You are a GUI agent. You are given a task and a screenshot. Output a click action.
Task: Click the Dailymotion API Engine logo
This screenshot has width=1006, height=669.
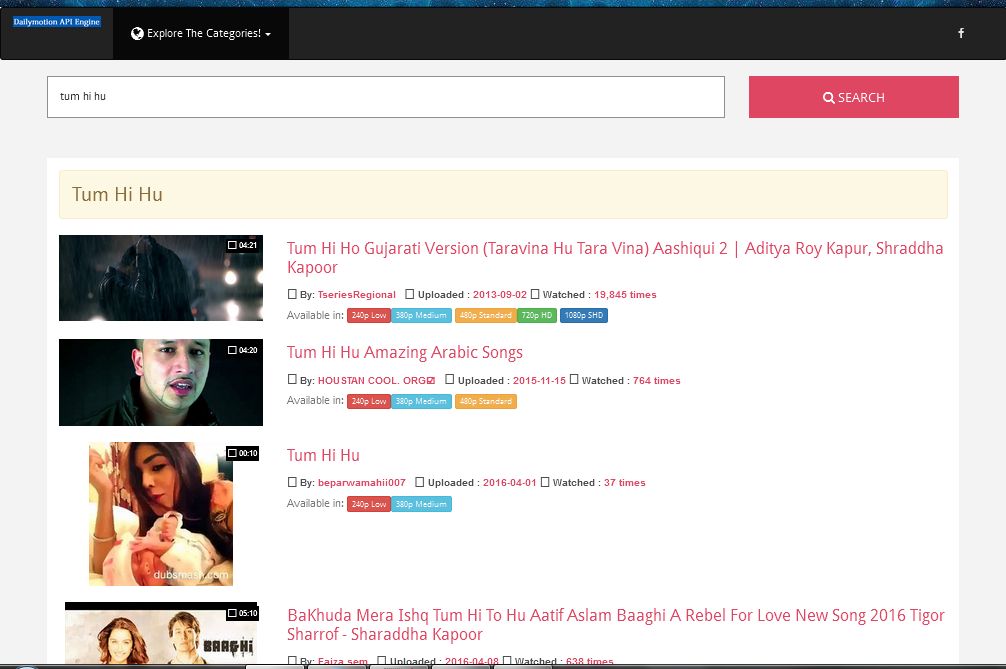coord(57,22)
